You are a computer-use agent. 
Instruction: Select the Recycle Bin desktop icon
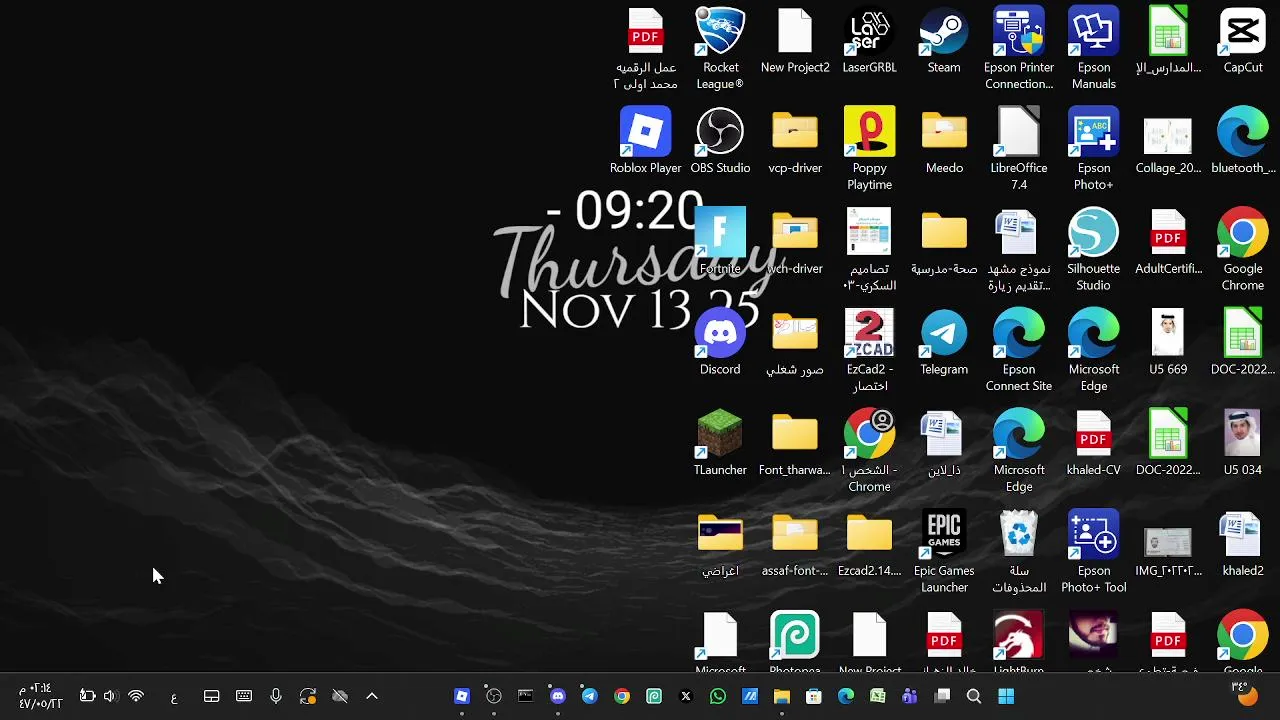(x=1019, y=551)
